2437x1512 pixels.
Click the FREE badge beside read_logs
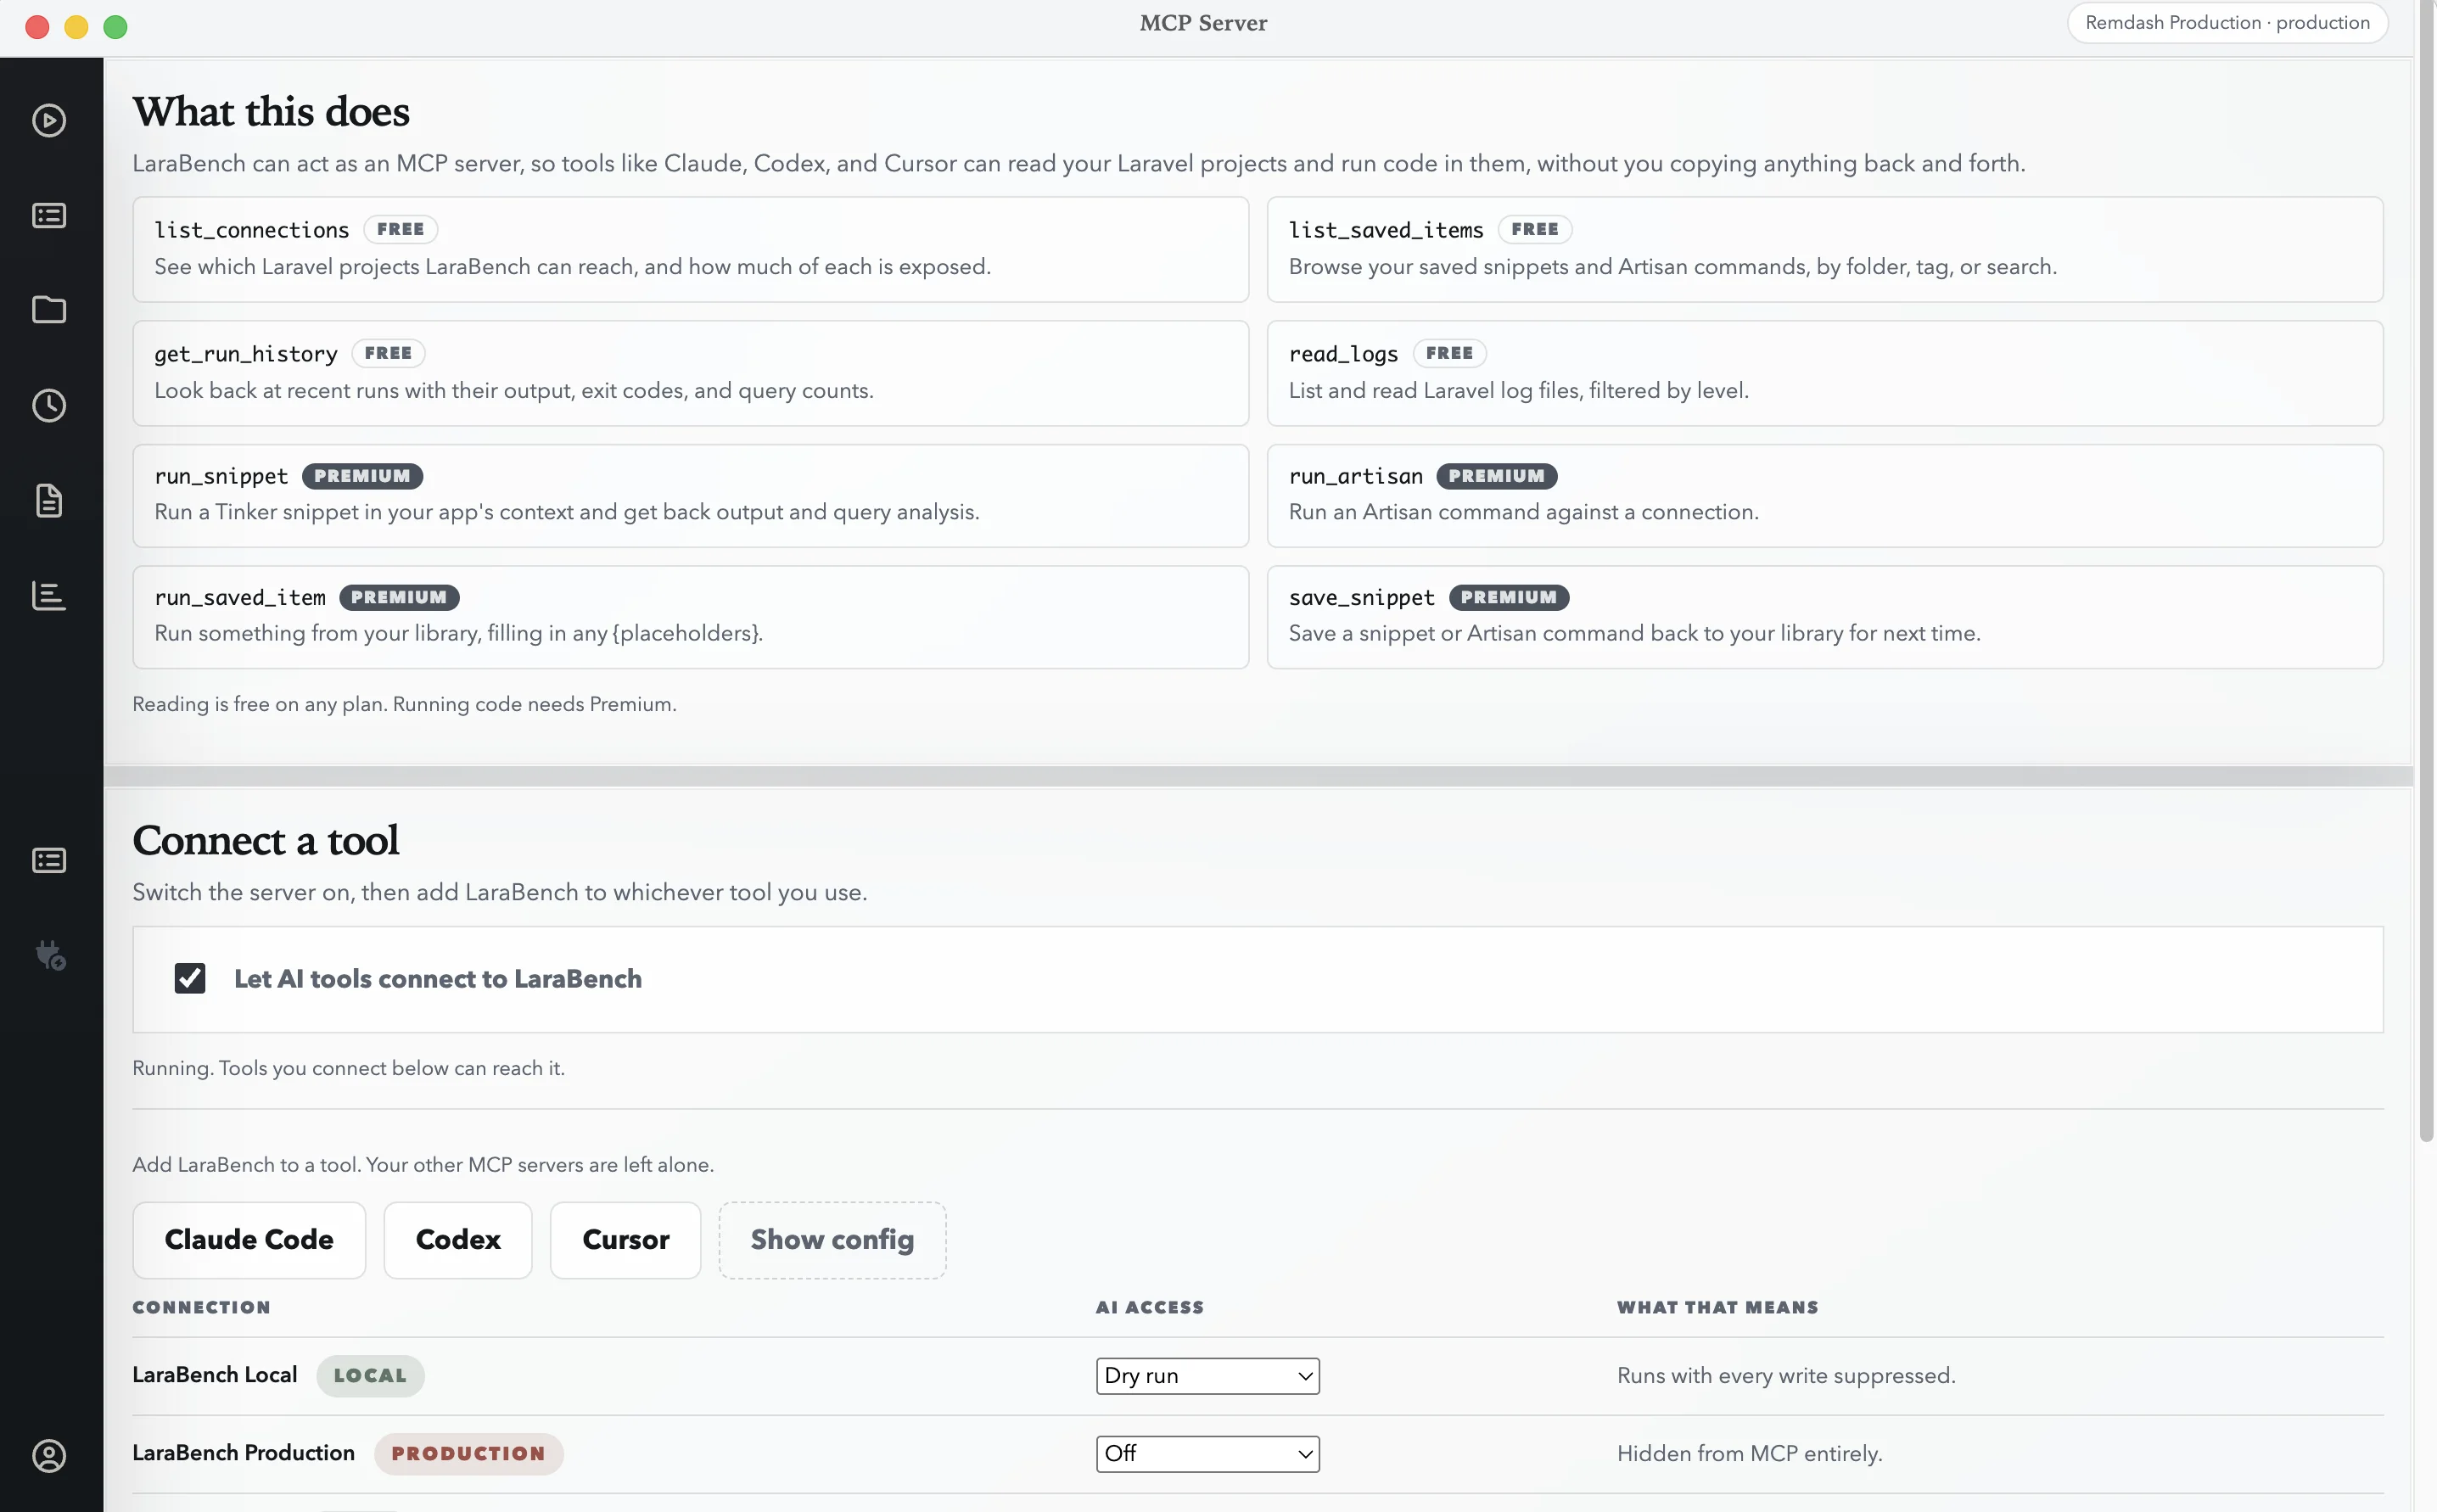click(x=1449, y=353)
